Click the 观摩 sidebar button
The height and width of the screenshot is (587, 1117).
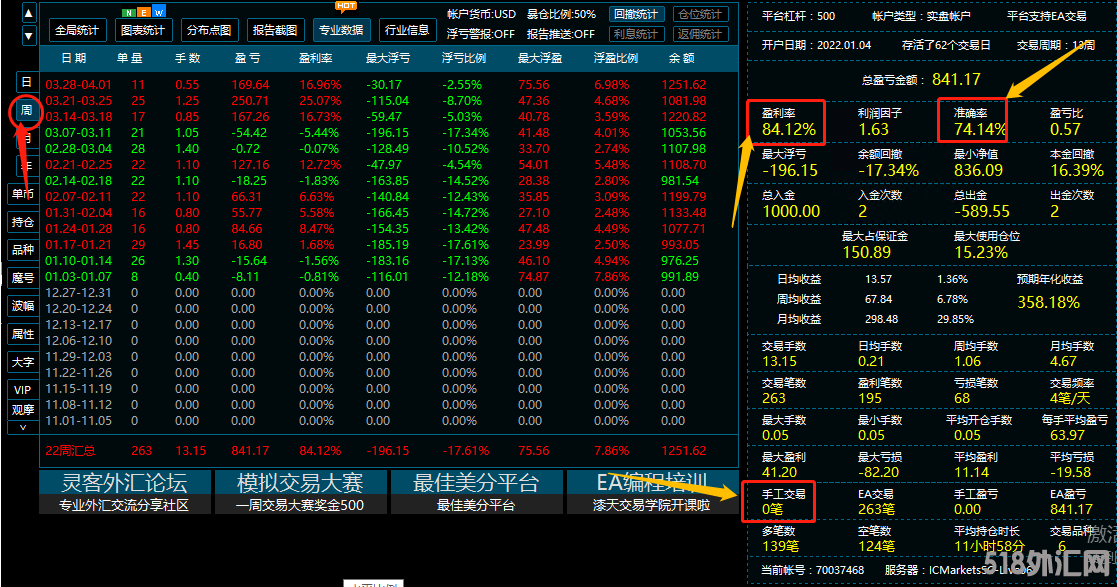click(23, 410)
